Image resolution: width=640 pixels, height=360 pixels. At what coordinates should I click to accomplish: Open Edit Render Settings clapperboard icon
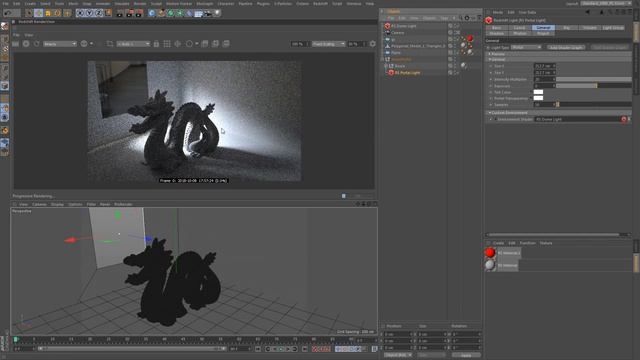pyautogui.click(x=139, y=13)
